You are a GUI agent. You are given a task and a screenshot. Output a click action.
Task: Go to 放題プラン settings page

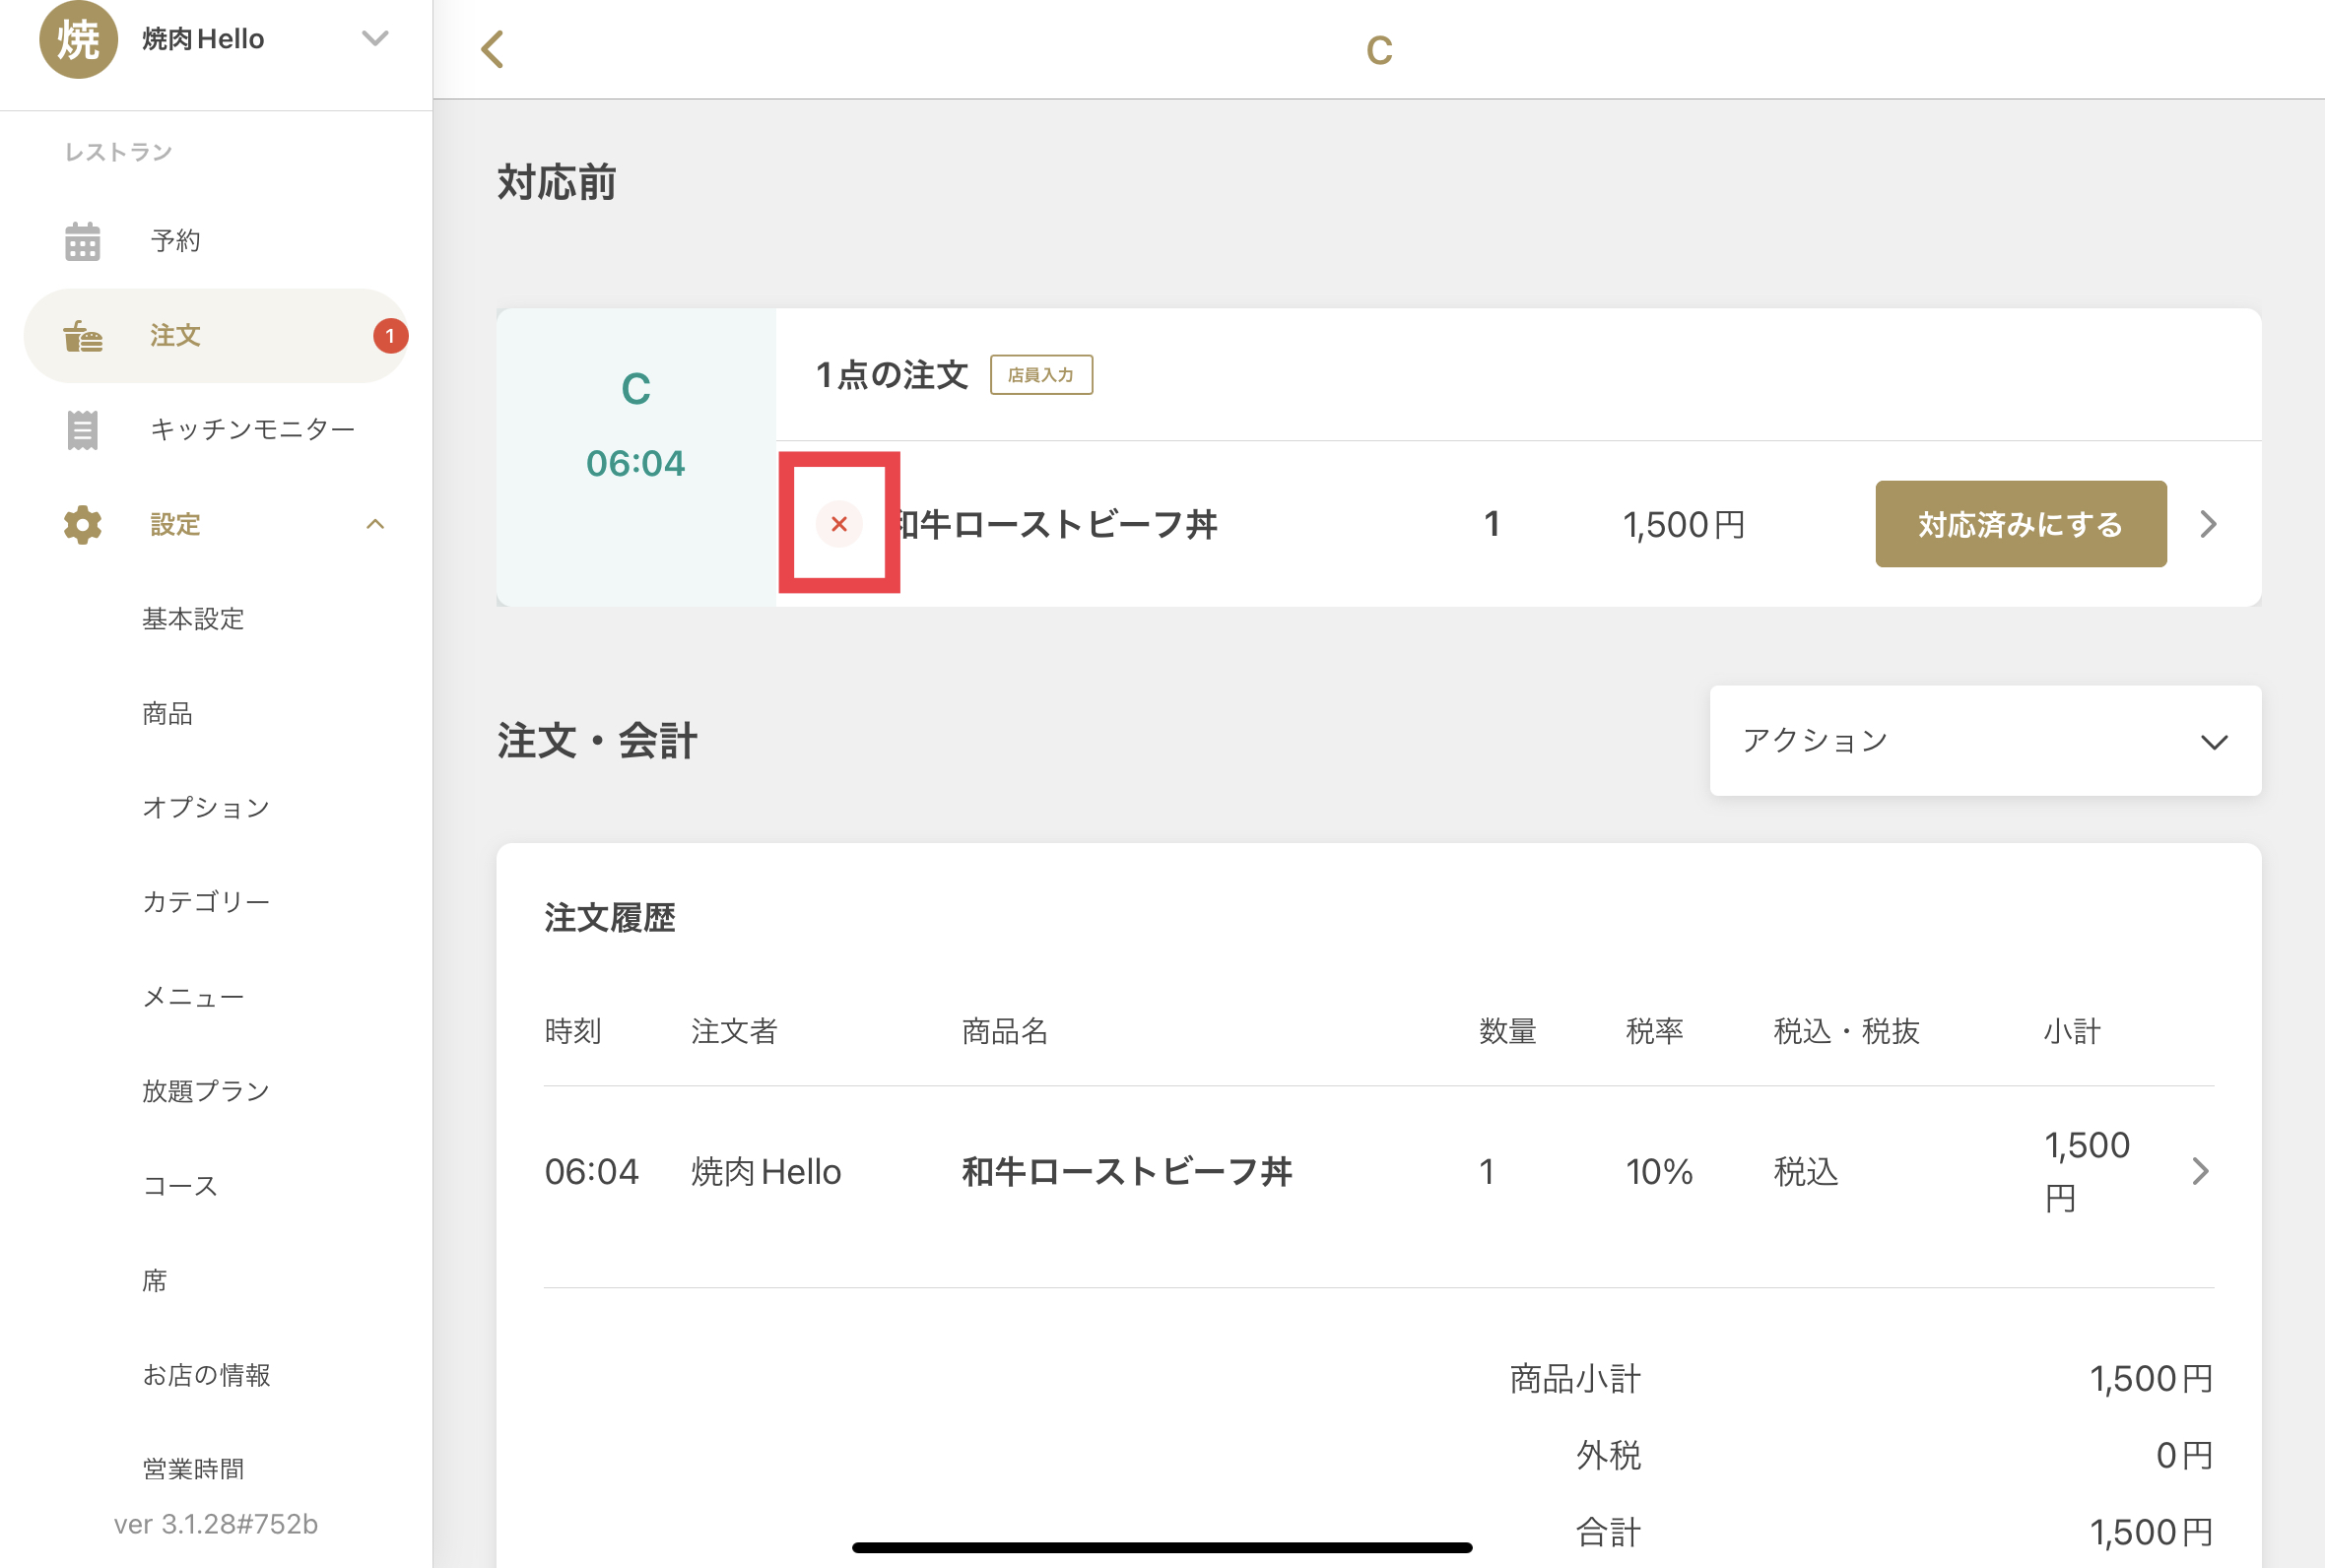click(206, 1091)
